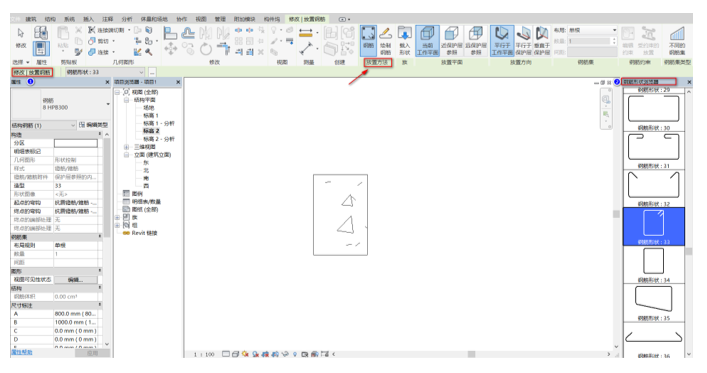Open the Layout (布局) dropdown in ribbon
This screenshot has width=707, height=373.
[592, 30]
